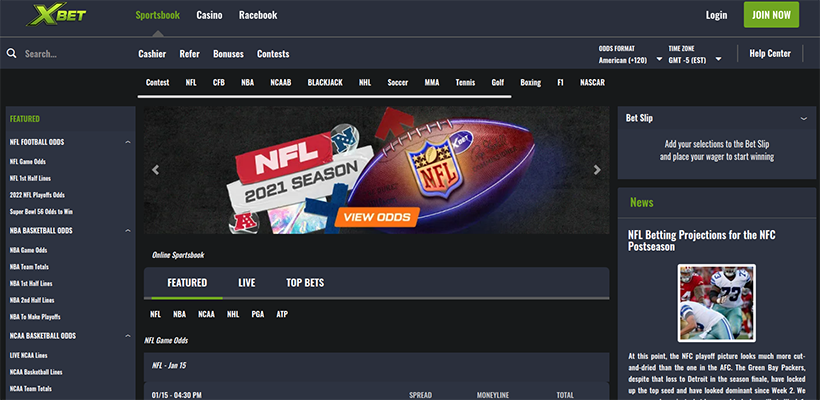820x400 pixels.
Task: Filter featured odds by PGA
Action: click(257, 314)
